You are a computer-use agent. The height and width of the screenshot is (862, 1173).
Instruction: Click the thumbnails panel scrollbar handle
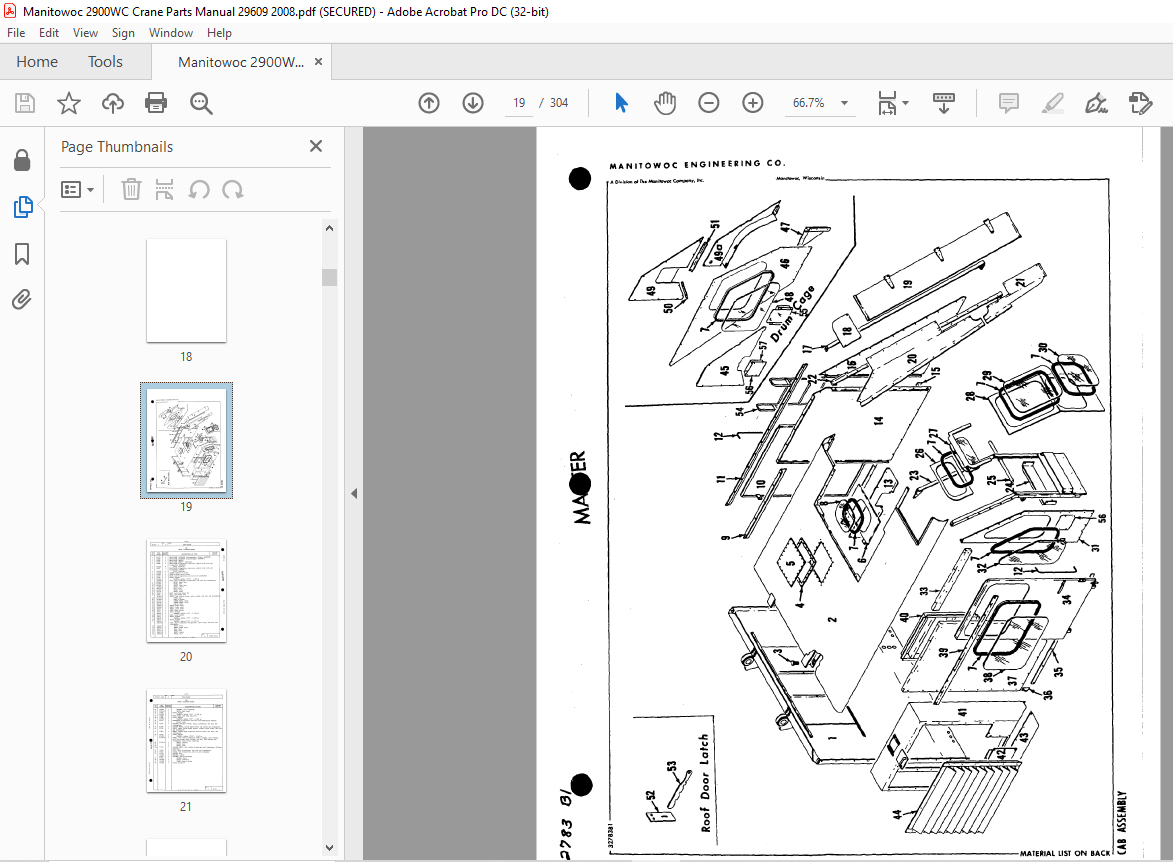click(329, 277)
